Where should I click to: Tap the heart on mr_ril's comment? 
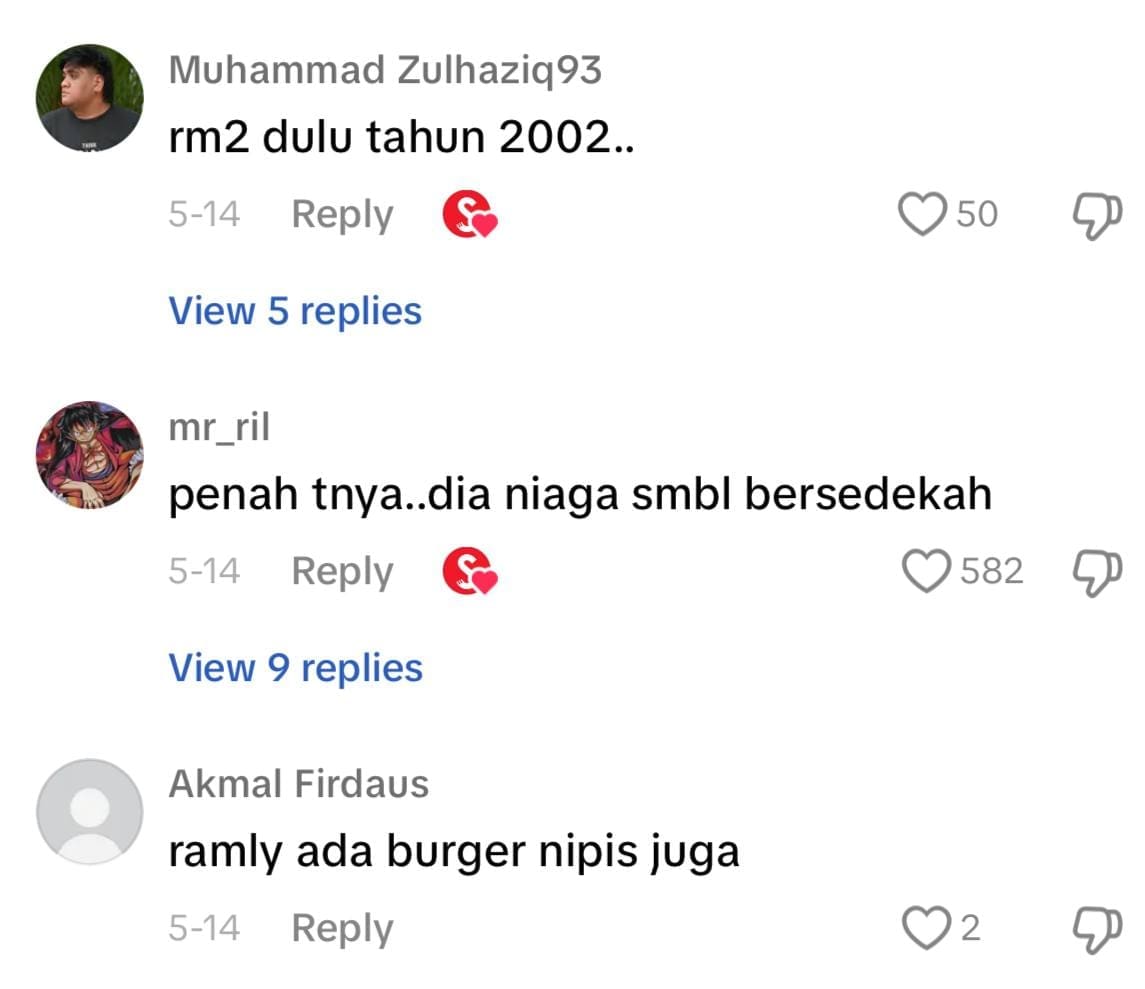click(x=926, y=570)
